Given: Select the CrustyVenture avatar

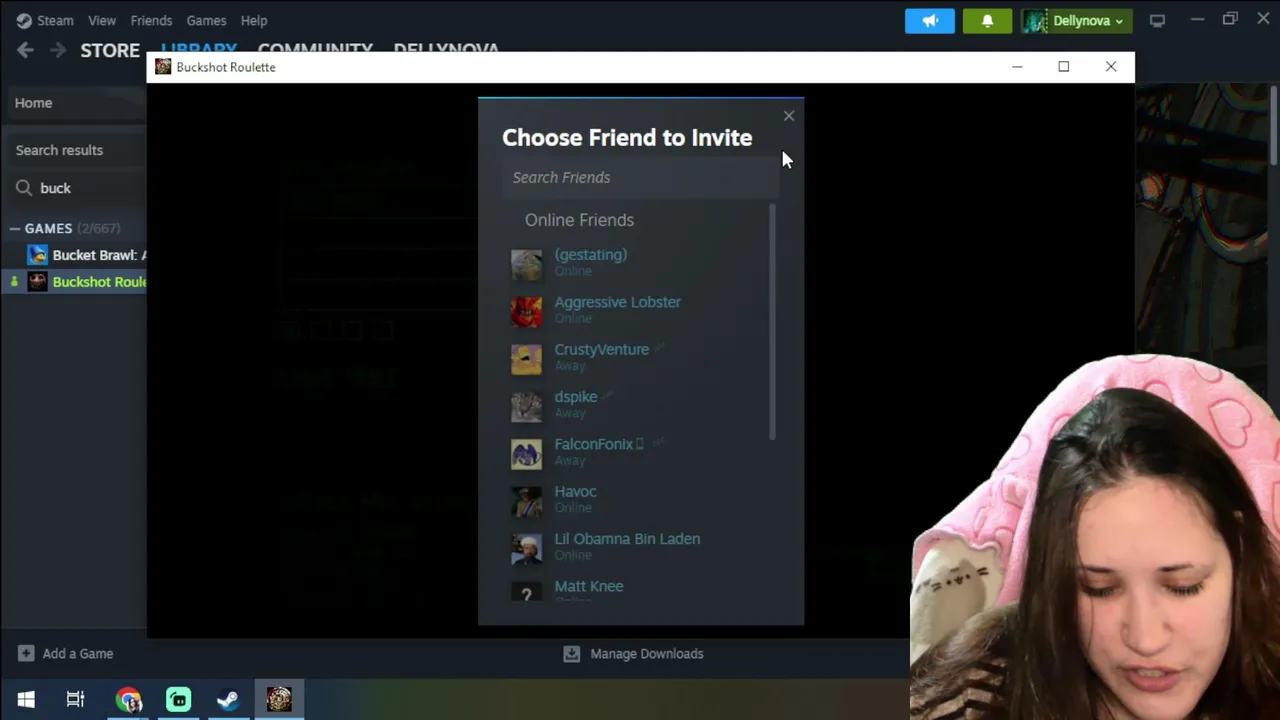Looking at the screenshot, I should pos(526,359).
